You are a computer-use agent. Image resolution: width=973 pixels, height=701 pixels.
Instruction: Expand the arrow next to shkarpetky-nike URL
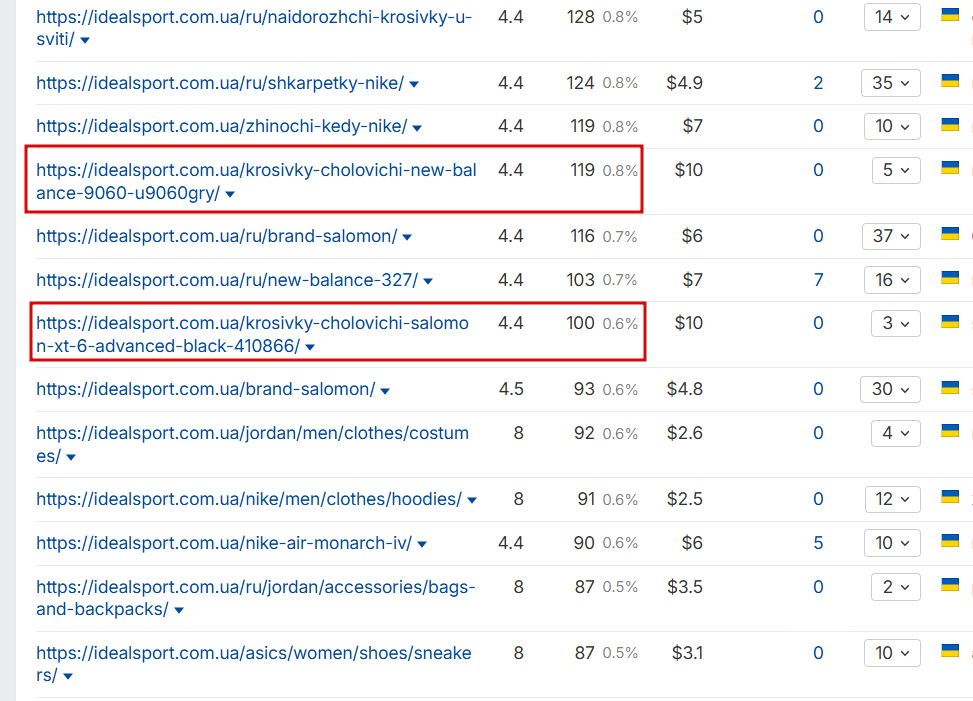(414, 84)
